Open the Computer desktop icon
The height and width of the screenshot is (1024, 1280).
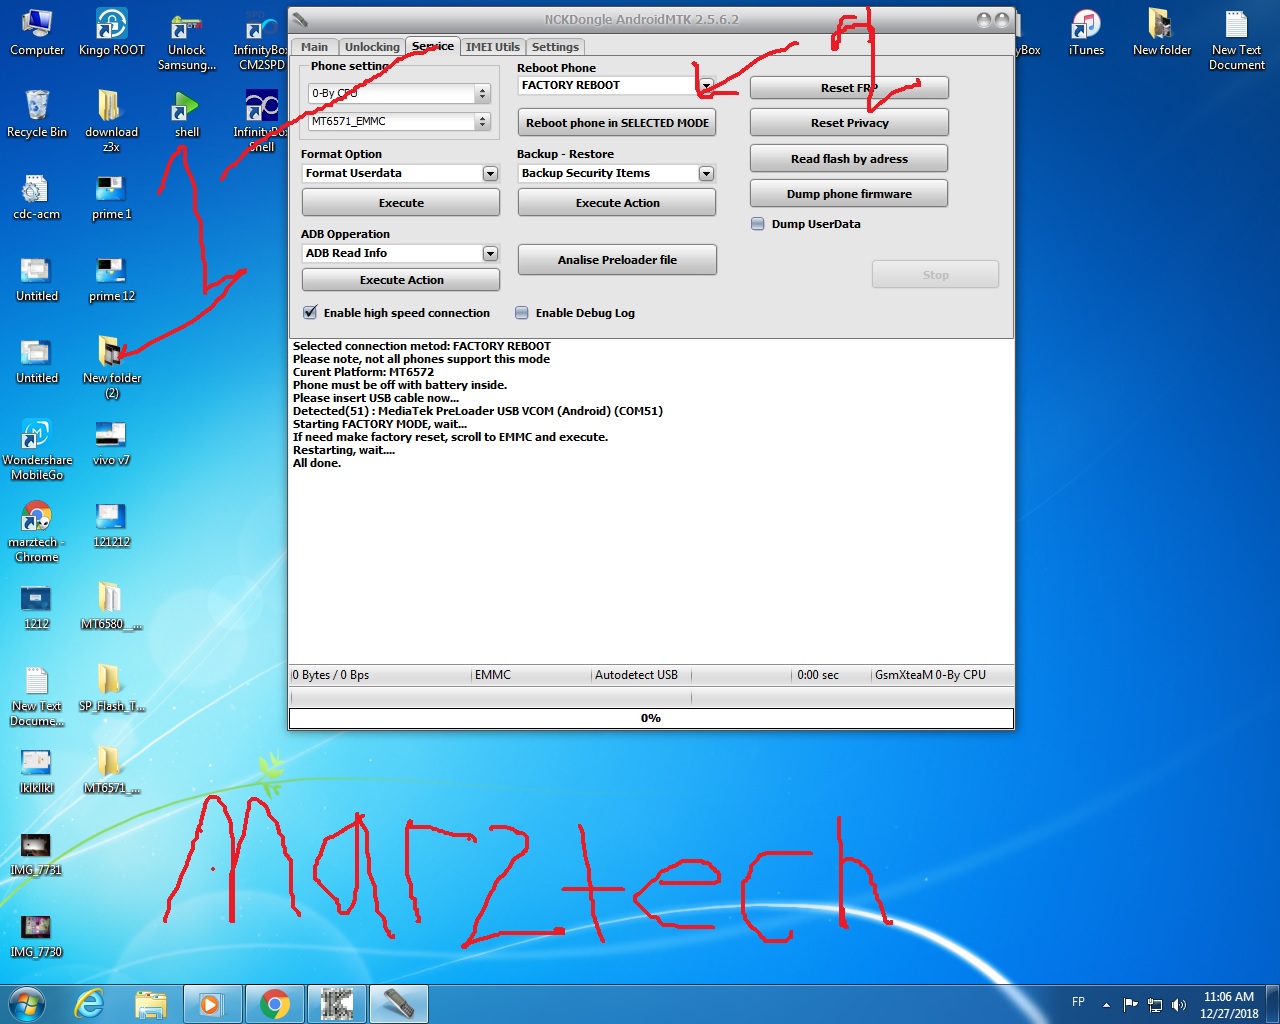37,32
